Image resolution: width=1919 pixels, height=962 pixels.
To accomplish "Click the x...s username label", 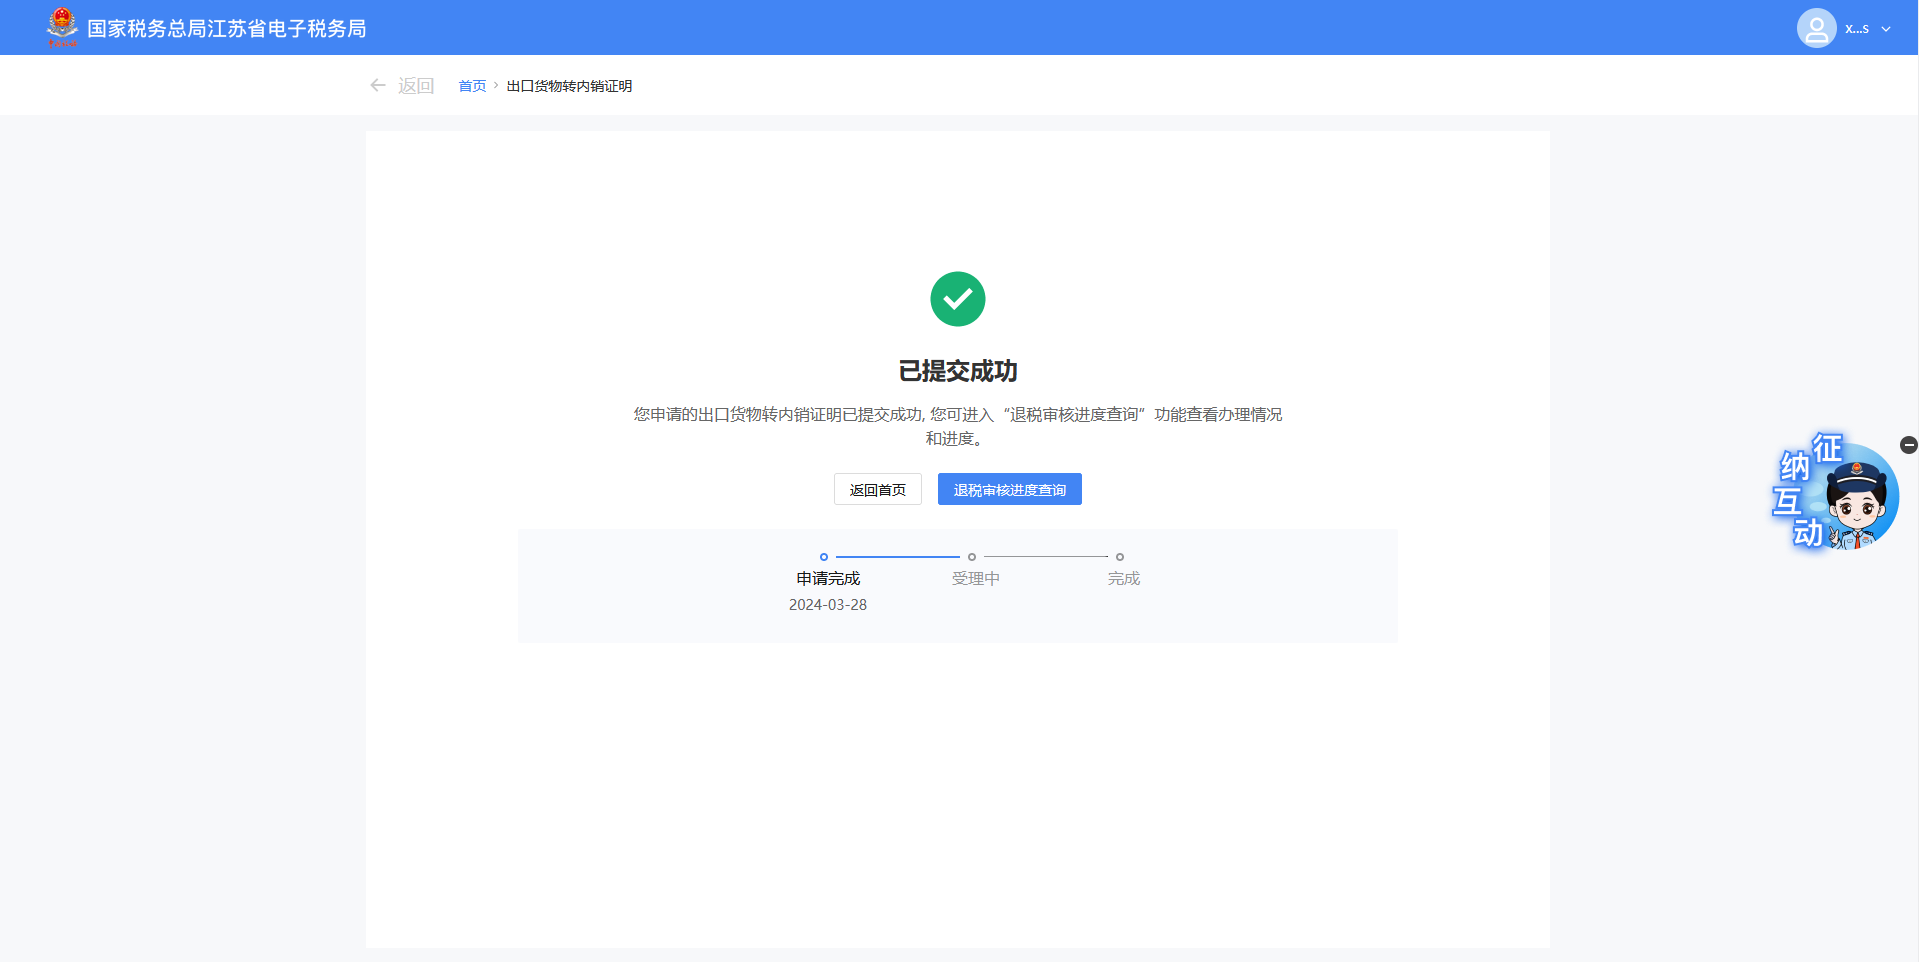I will point(1857,29).
